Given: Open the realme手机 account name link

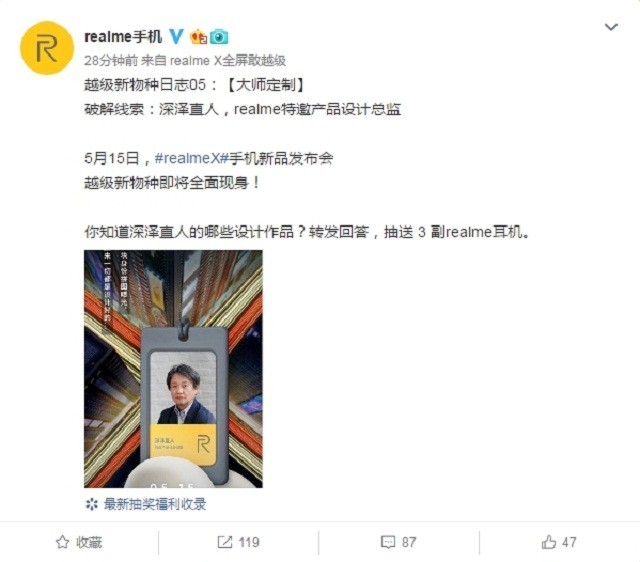Looking at the screenshot, I should coord(123,37).
